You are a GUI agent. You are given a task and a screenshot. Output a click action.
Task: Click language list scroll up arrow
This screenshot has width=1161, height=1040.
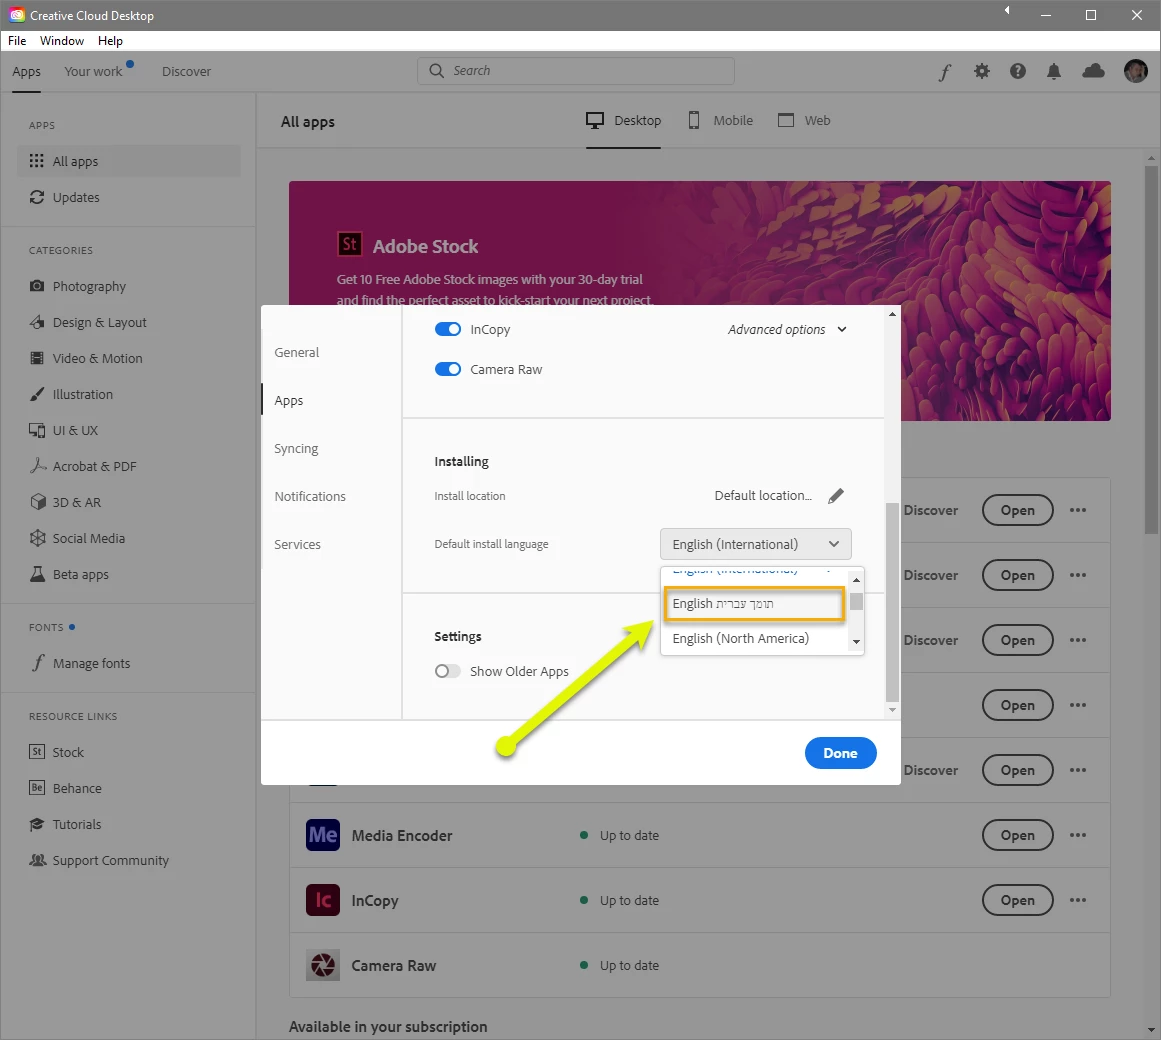[857, 580]
